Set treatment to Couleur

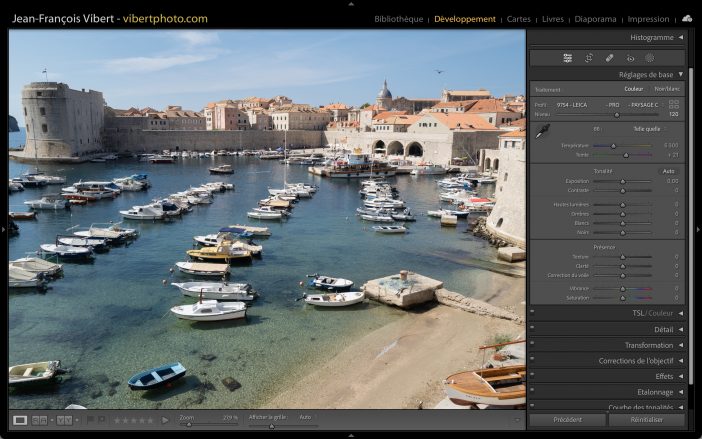point(634,89)
